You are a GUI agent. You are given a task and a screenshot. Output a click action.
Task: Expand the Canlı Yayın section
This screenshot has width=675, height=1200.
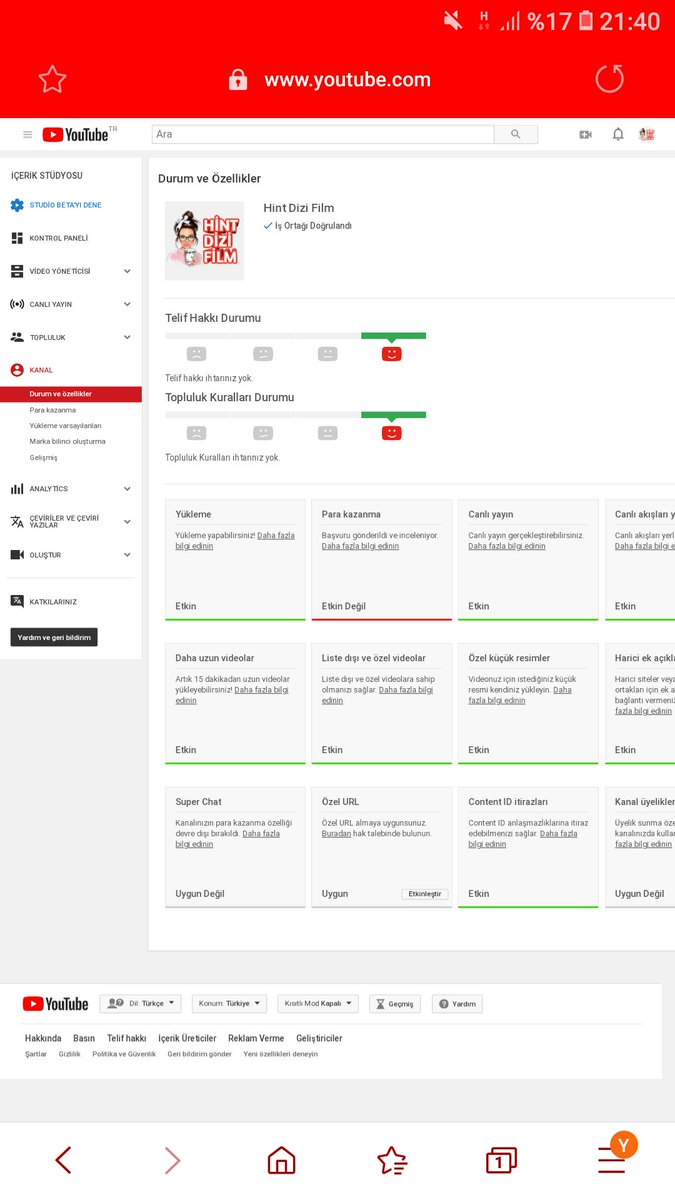[x=127, y=304]
